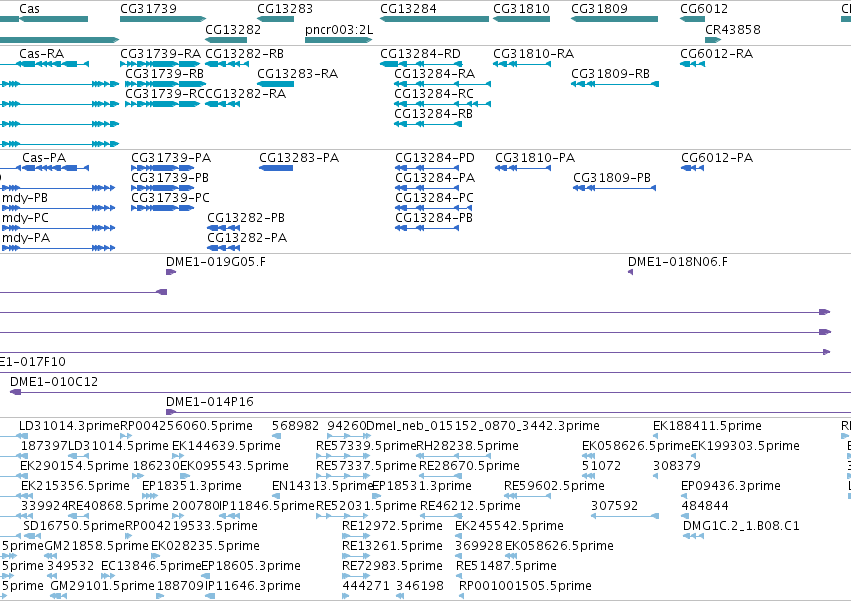Click the mdy-PC protein label
The image size is (851, 601).
[25, 218]
